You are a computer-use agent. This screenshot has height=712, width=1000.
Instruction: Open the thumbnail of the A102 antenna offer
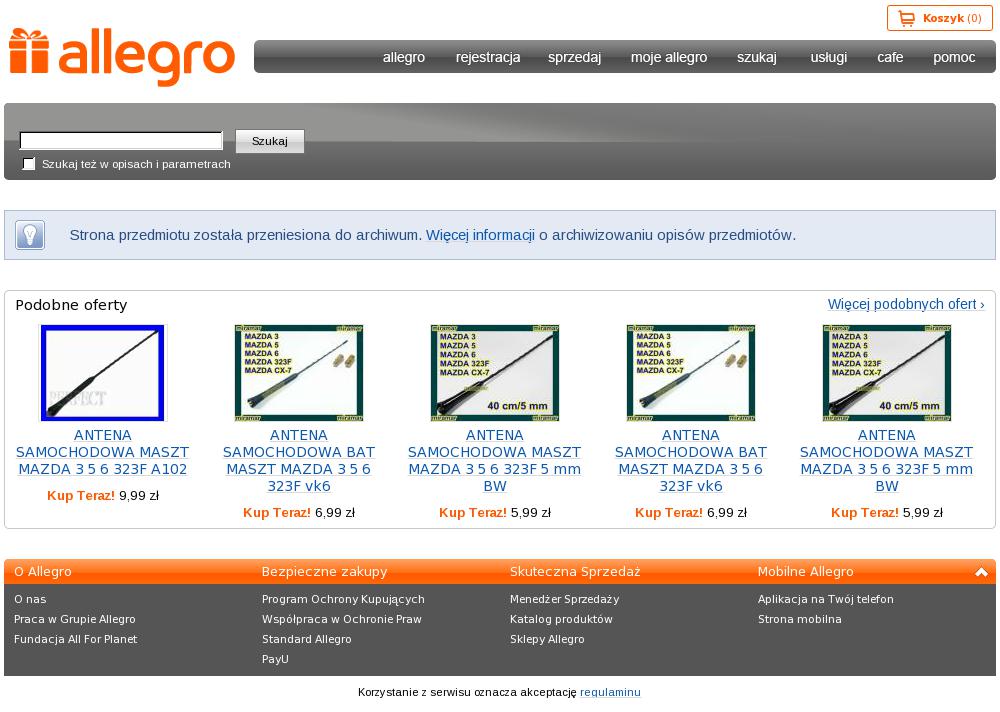tap(103, 373)
